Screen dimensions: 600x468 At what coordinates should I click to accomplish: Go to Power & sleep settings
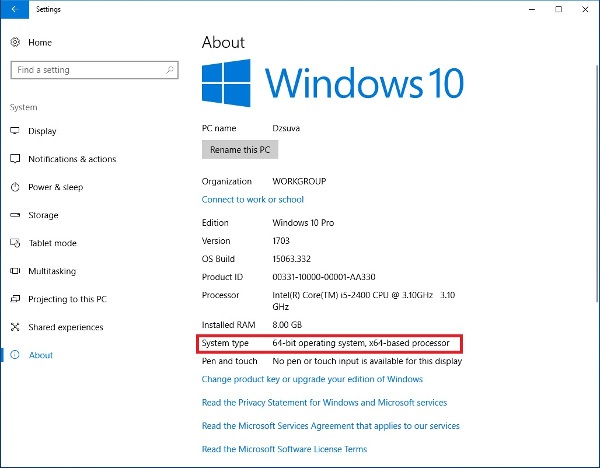tap(55, 187)
